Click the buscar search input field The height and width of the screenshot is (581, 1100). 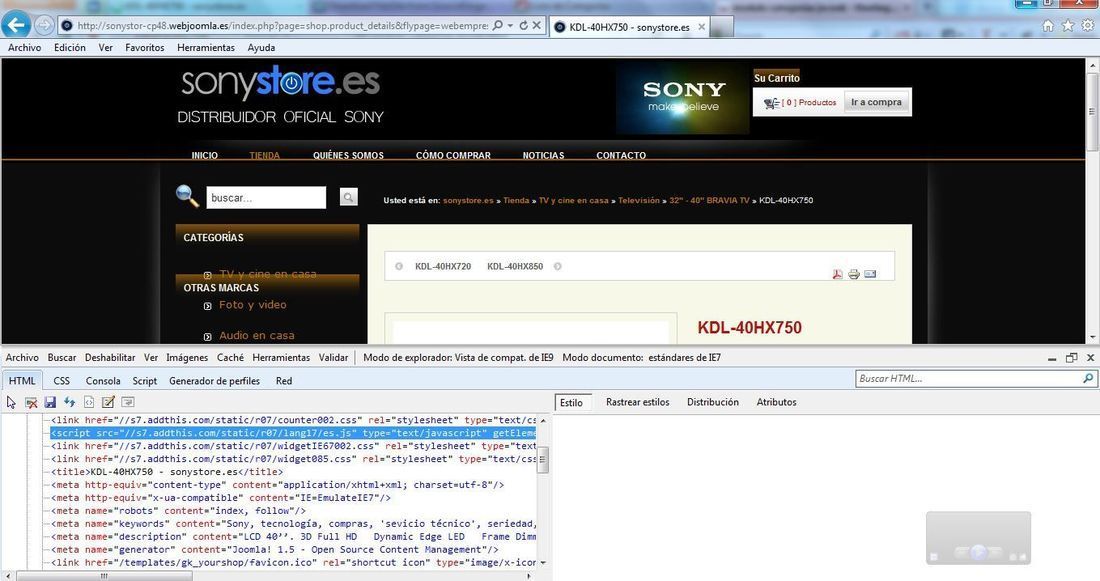tap(266, 198)
